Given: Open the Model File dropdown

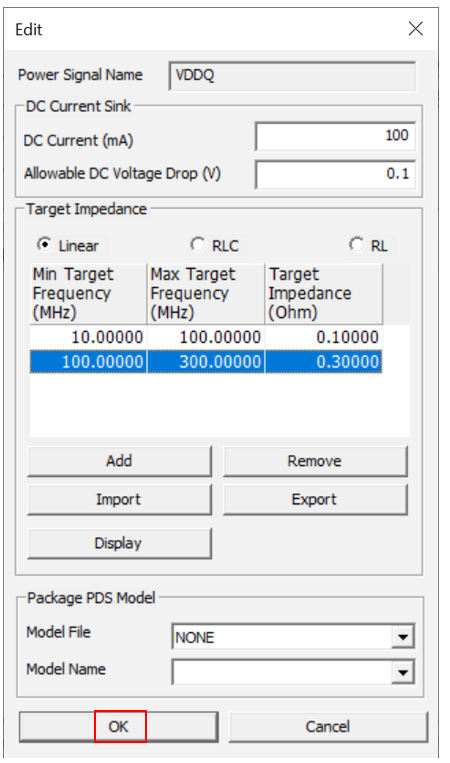Looking at the screenshot, I should click(403, 637).
